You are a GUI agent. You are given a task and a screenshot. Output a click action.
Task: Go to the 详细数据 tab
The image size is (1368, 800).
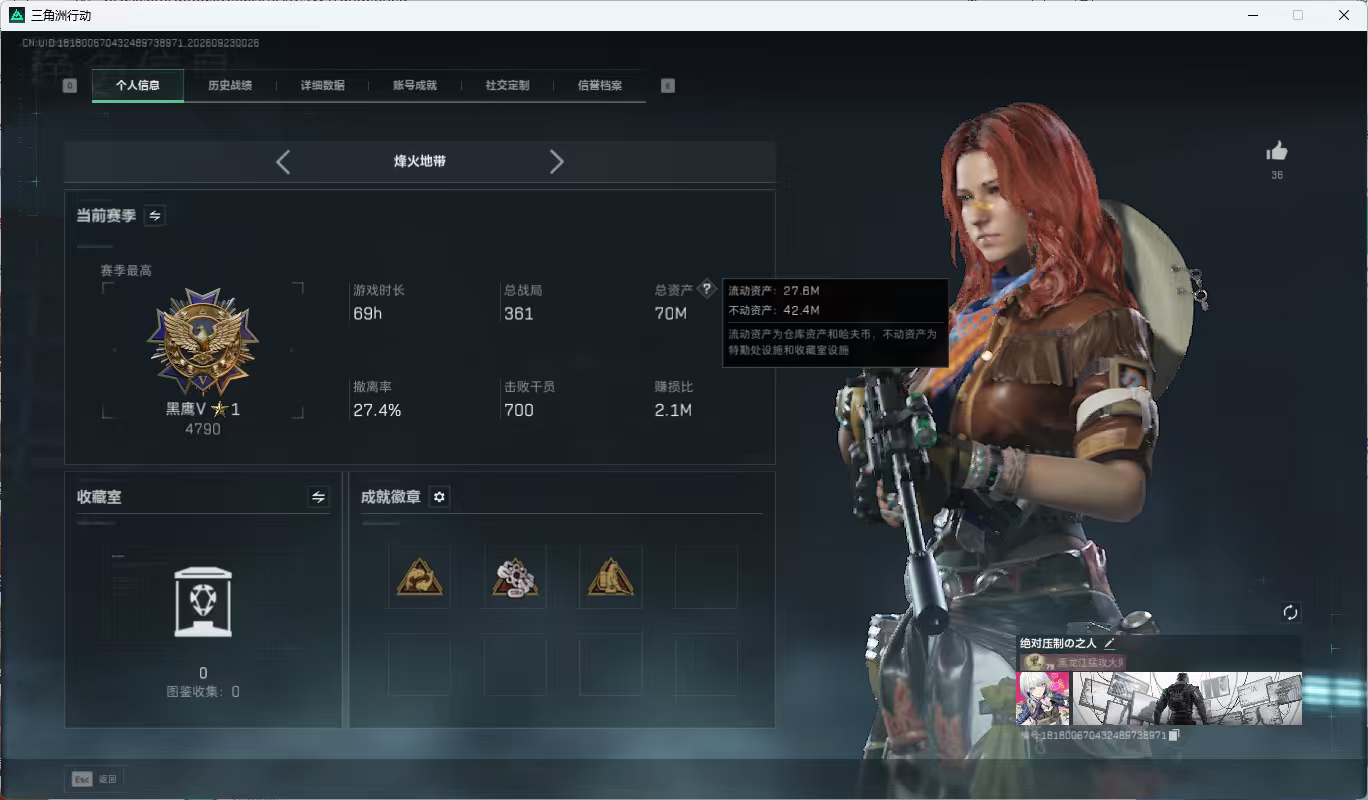(323, 86)
